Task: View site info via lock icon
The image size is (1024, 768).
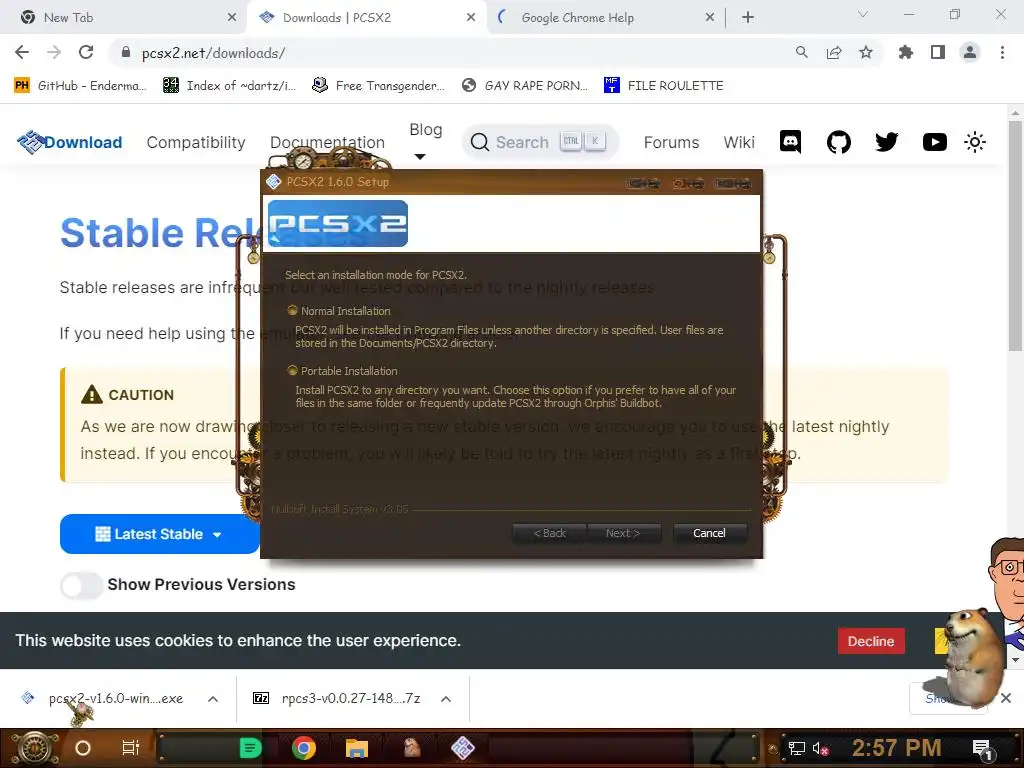Action: tap(126, 52)
